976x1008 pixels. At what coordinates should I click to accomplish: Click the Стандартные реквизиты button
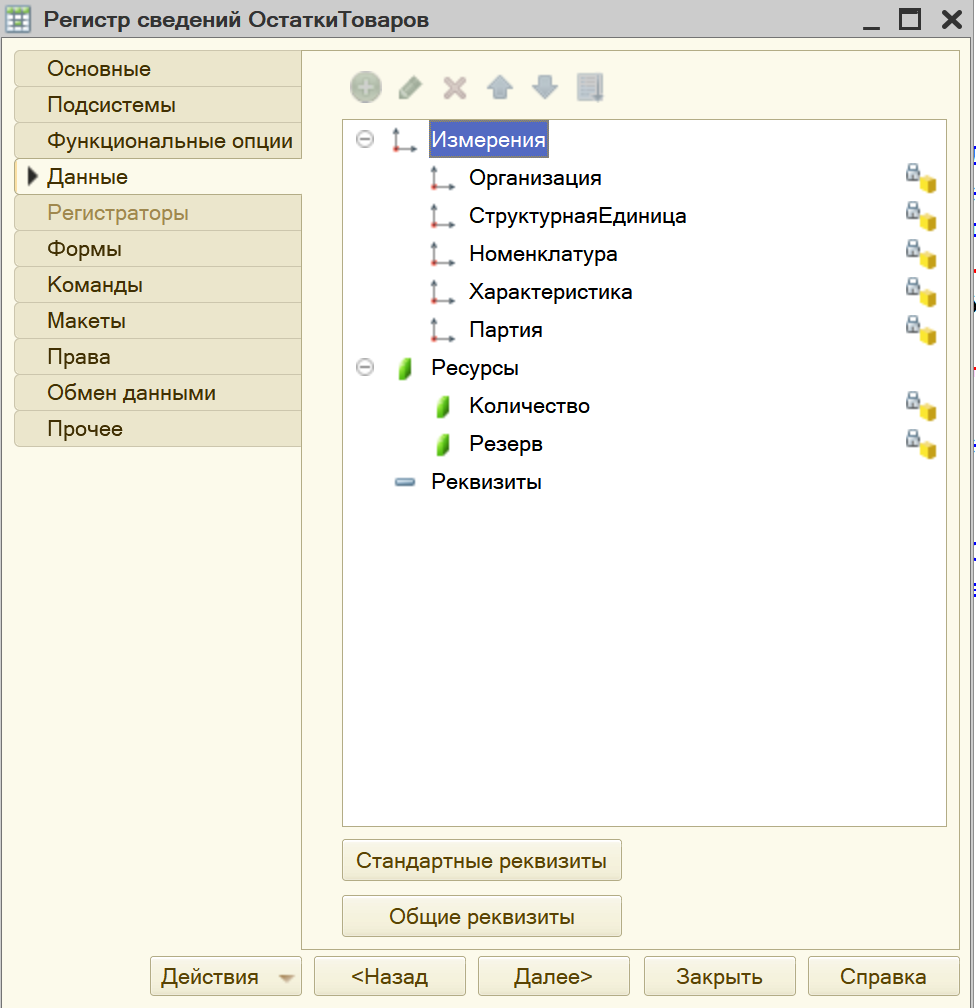click(482, 860)
